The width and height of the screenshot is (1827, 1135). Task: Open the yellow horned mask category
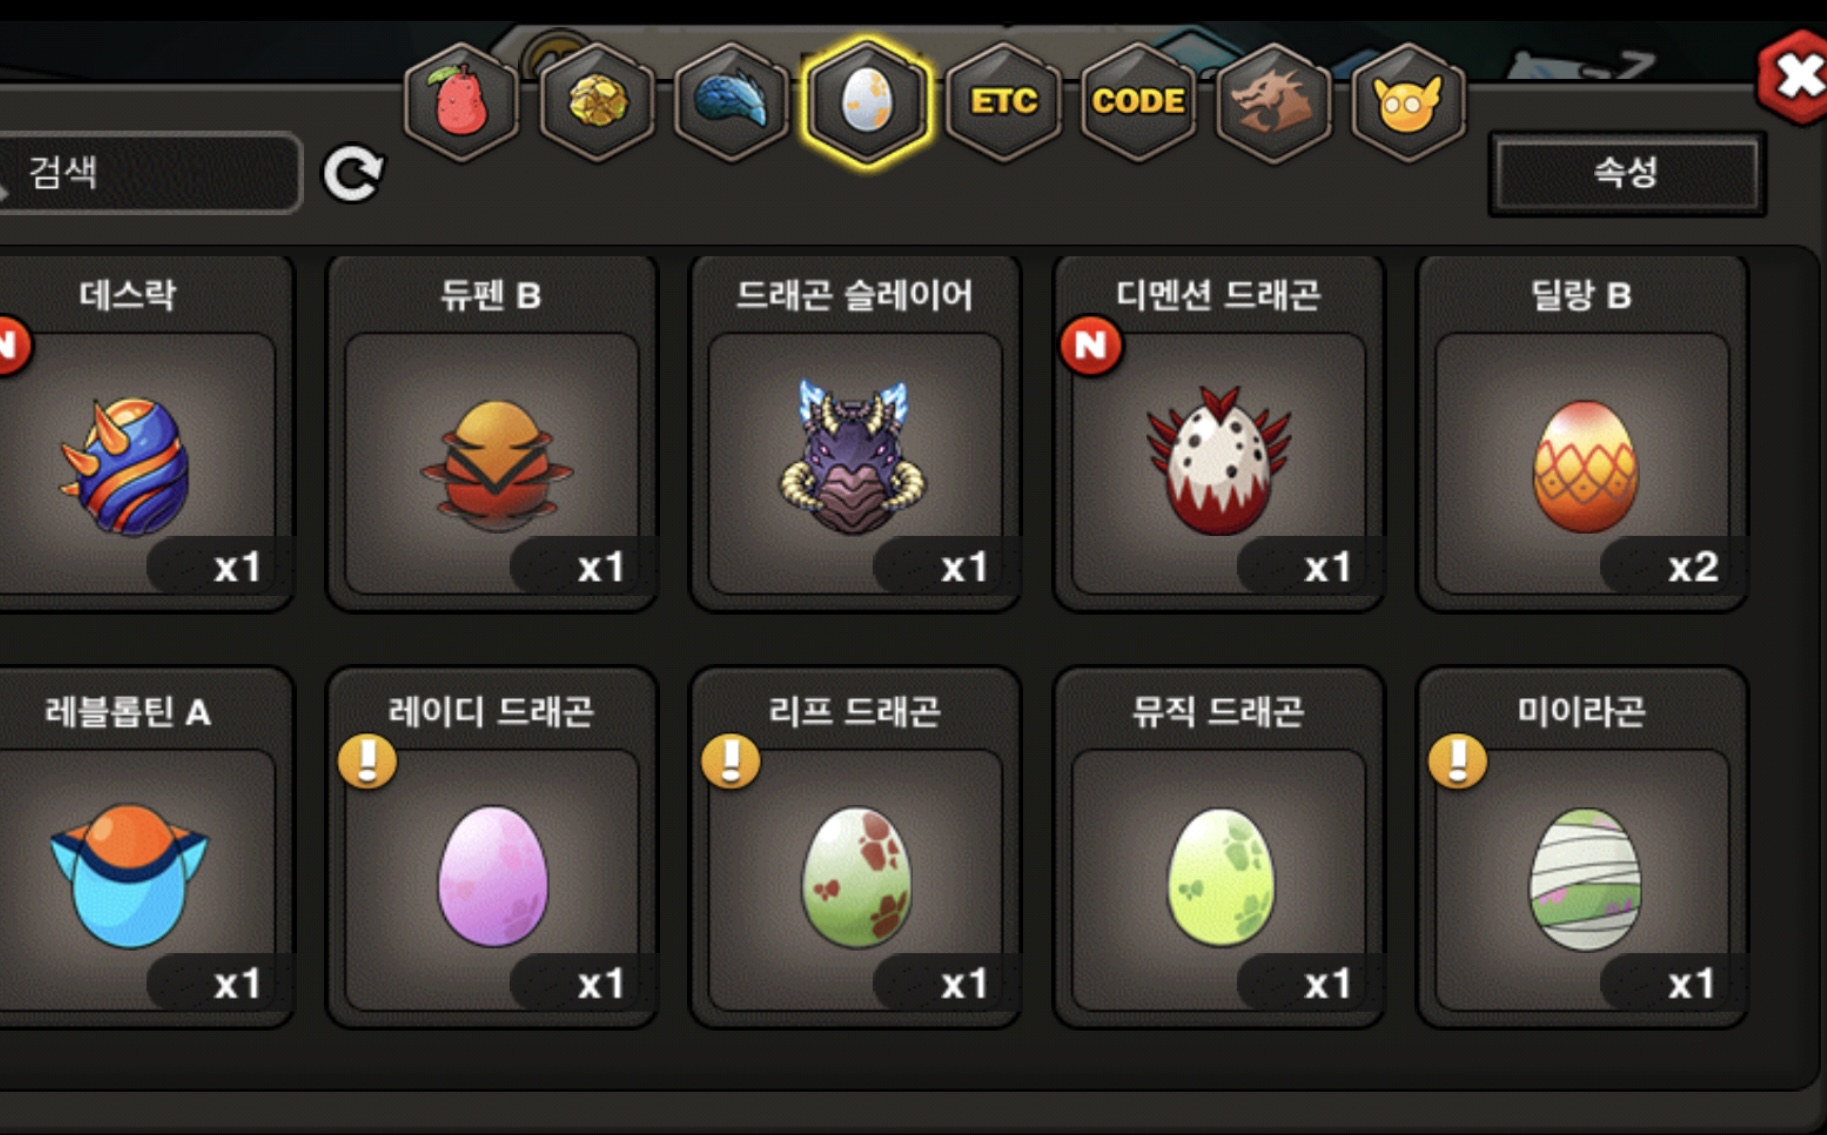[1408, 102]
